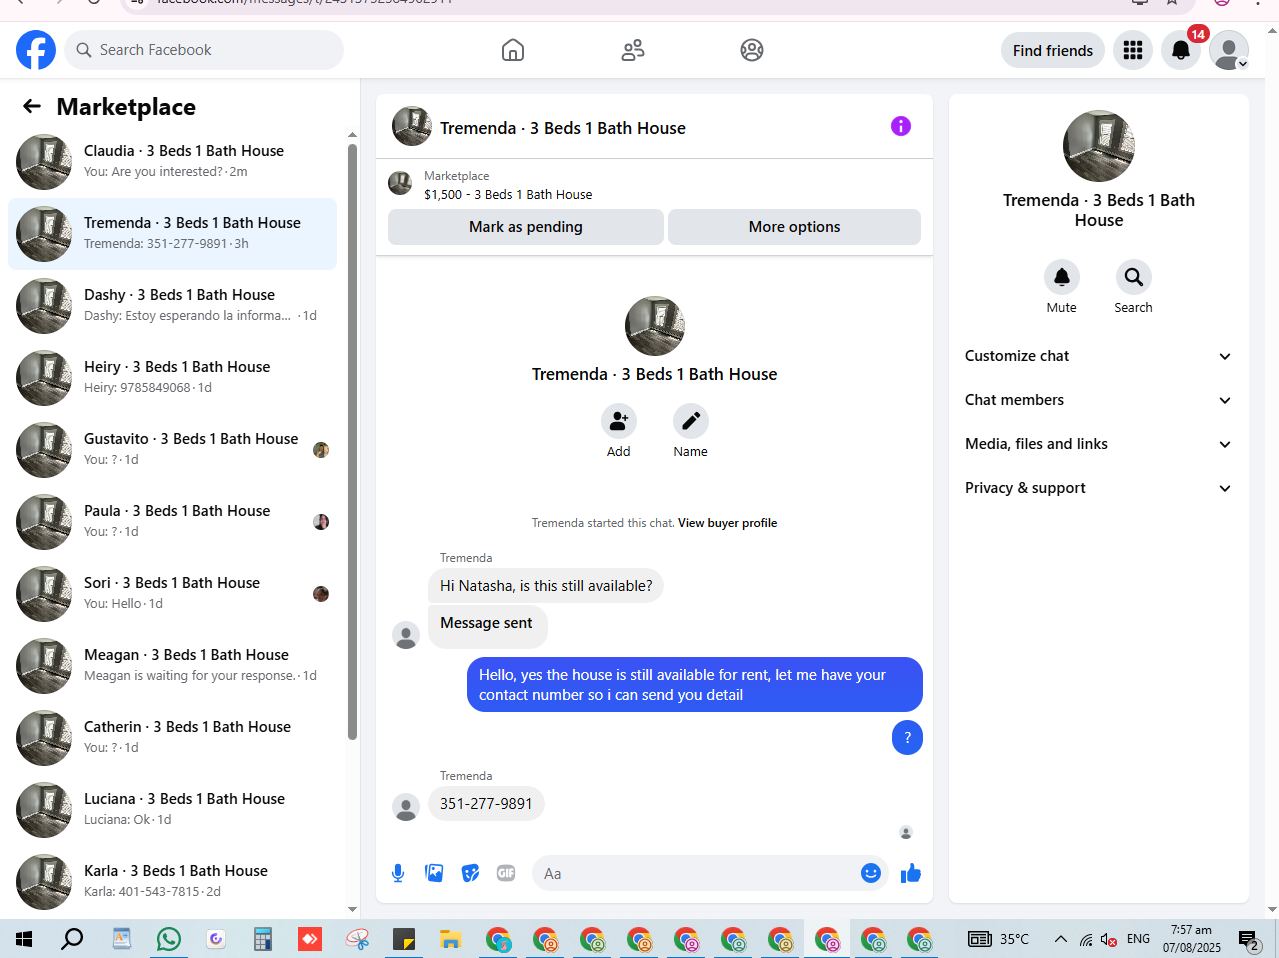Click the Mark as pending button

pyautogui.click(x=526, y=227)
